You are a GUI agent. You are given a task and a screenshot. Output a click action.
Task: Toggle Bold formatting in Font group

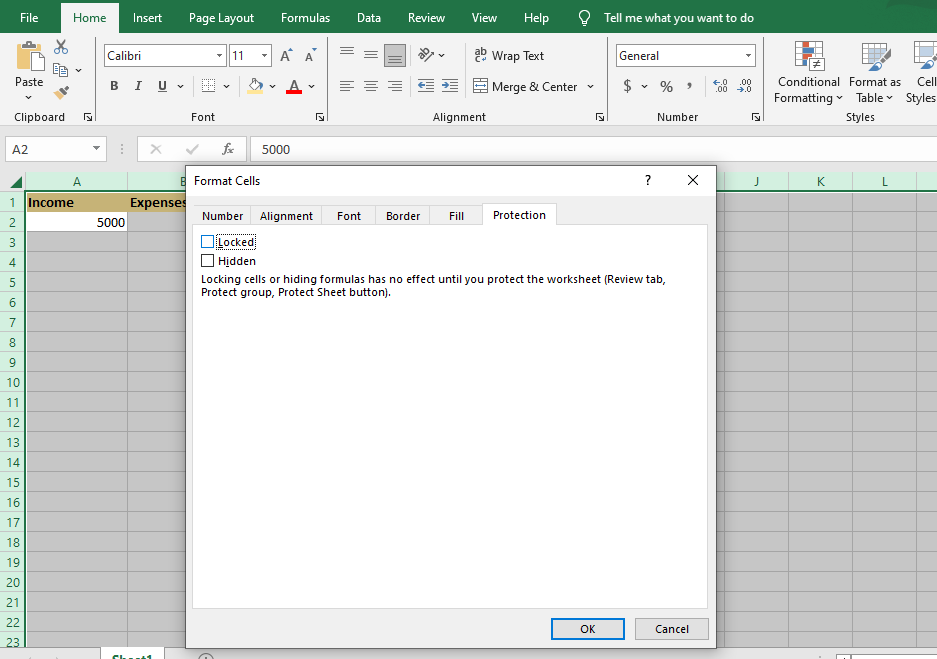(114, 86)
